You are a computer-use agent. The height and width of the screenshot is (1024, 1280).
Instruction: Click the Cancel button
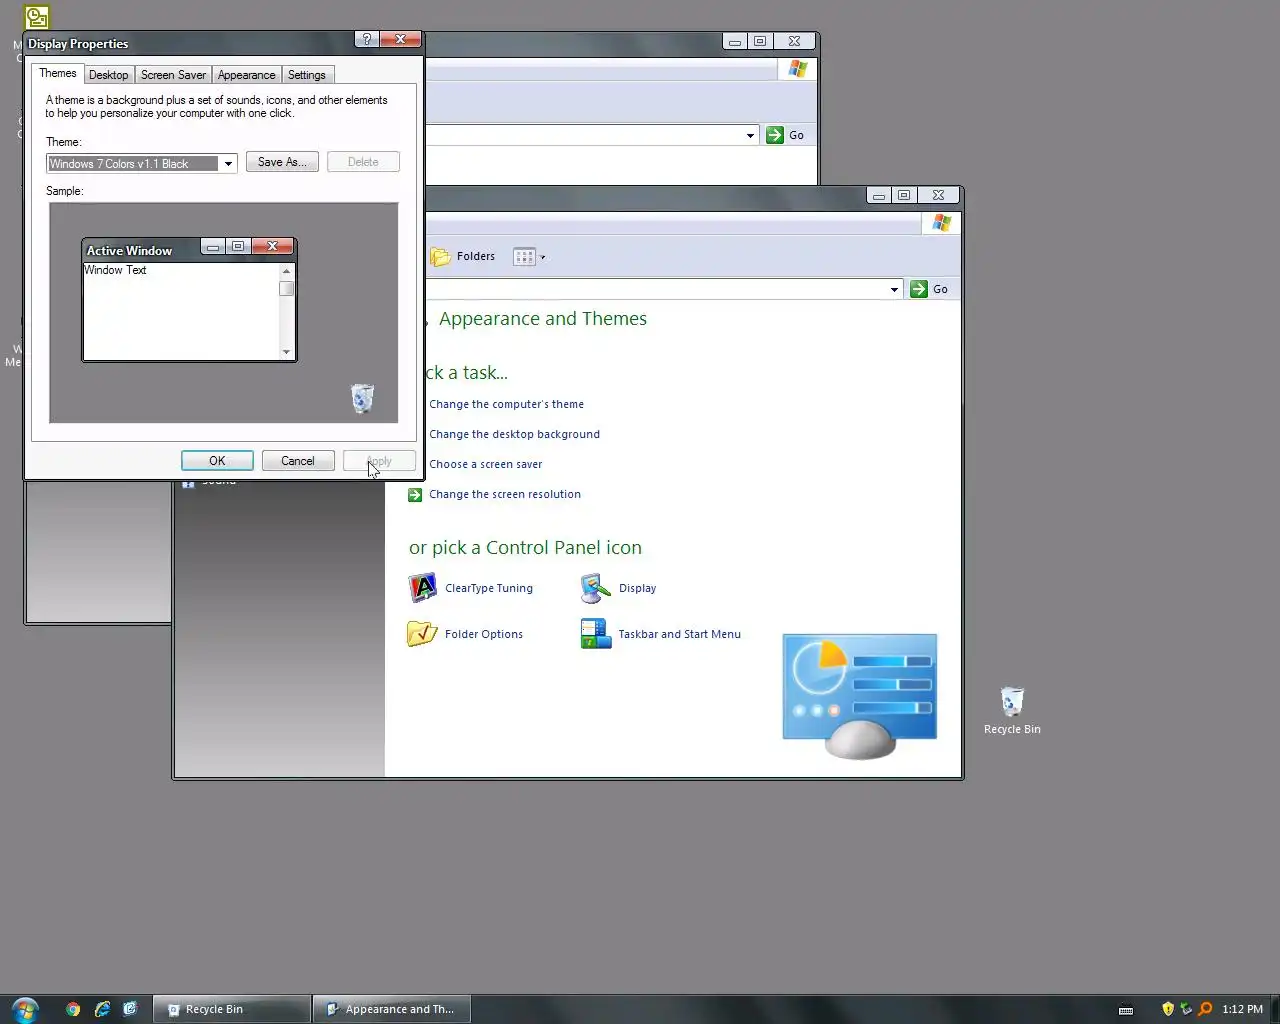(298, 461)
